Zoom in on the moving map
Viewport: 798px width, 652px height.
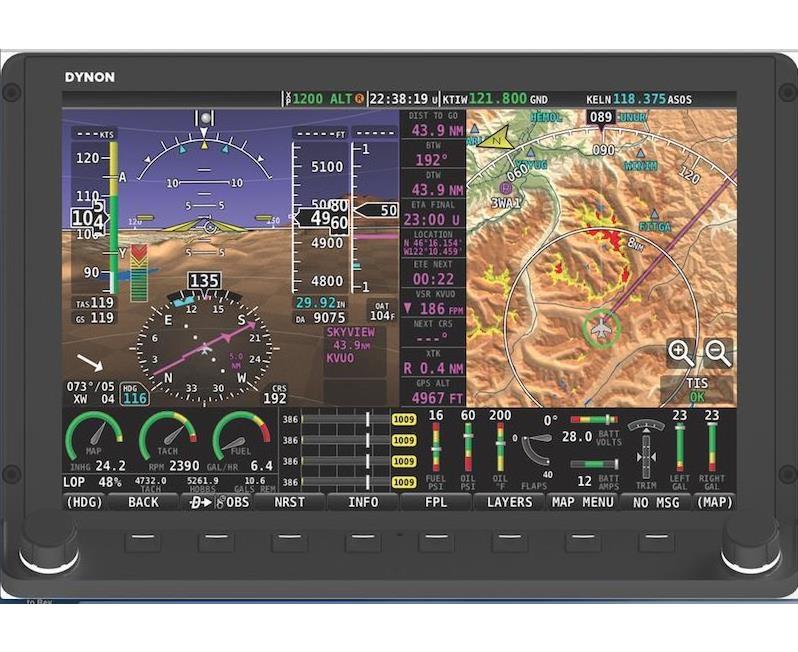(x=681, y=352)
